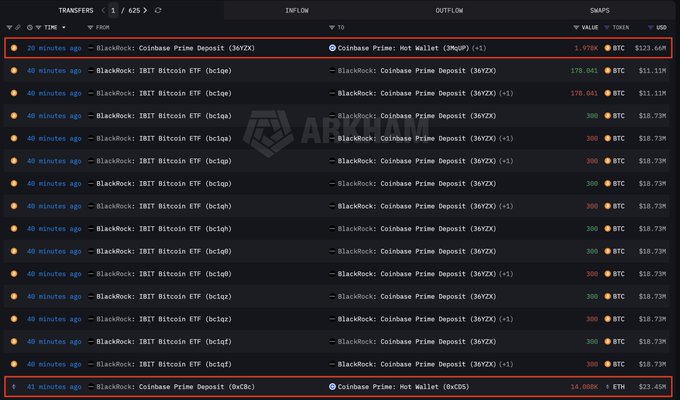
Task: Expand the (+1) badge beside Hot Wallet (3MqUP)
Action: [x=479, y=48]
